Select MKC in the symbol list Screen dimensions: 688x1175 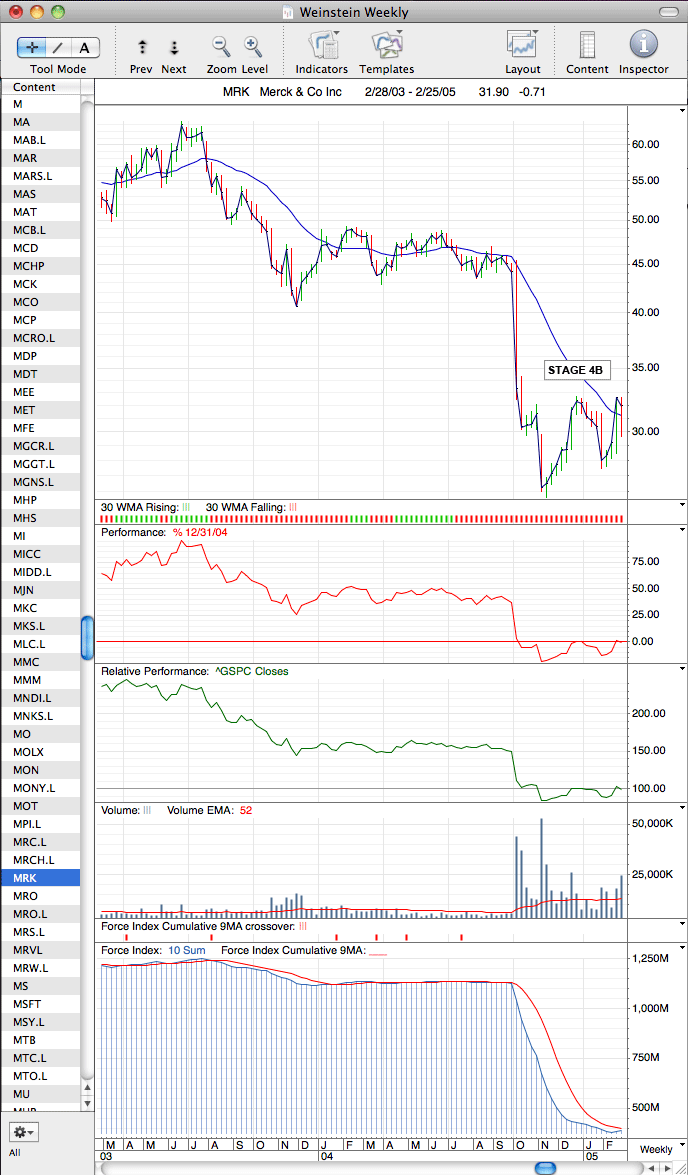coord(40,608)
